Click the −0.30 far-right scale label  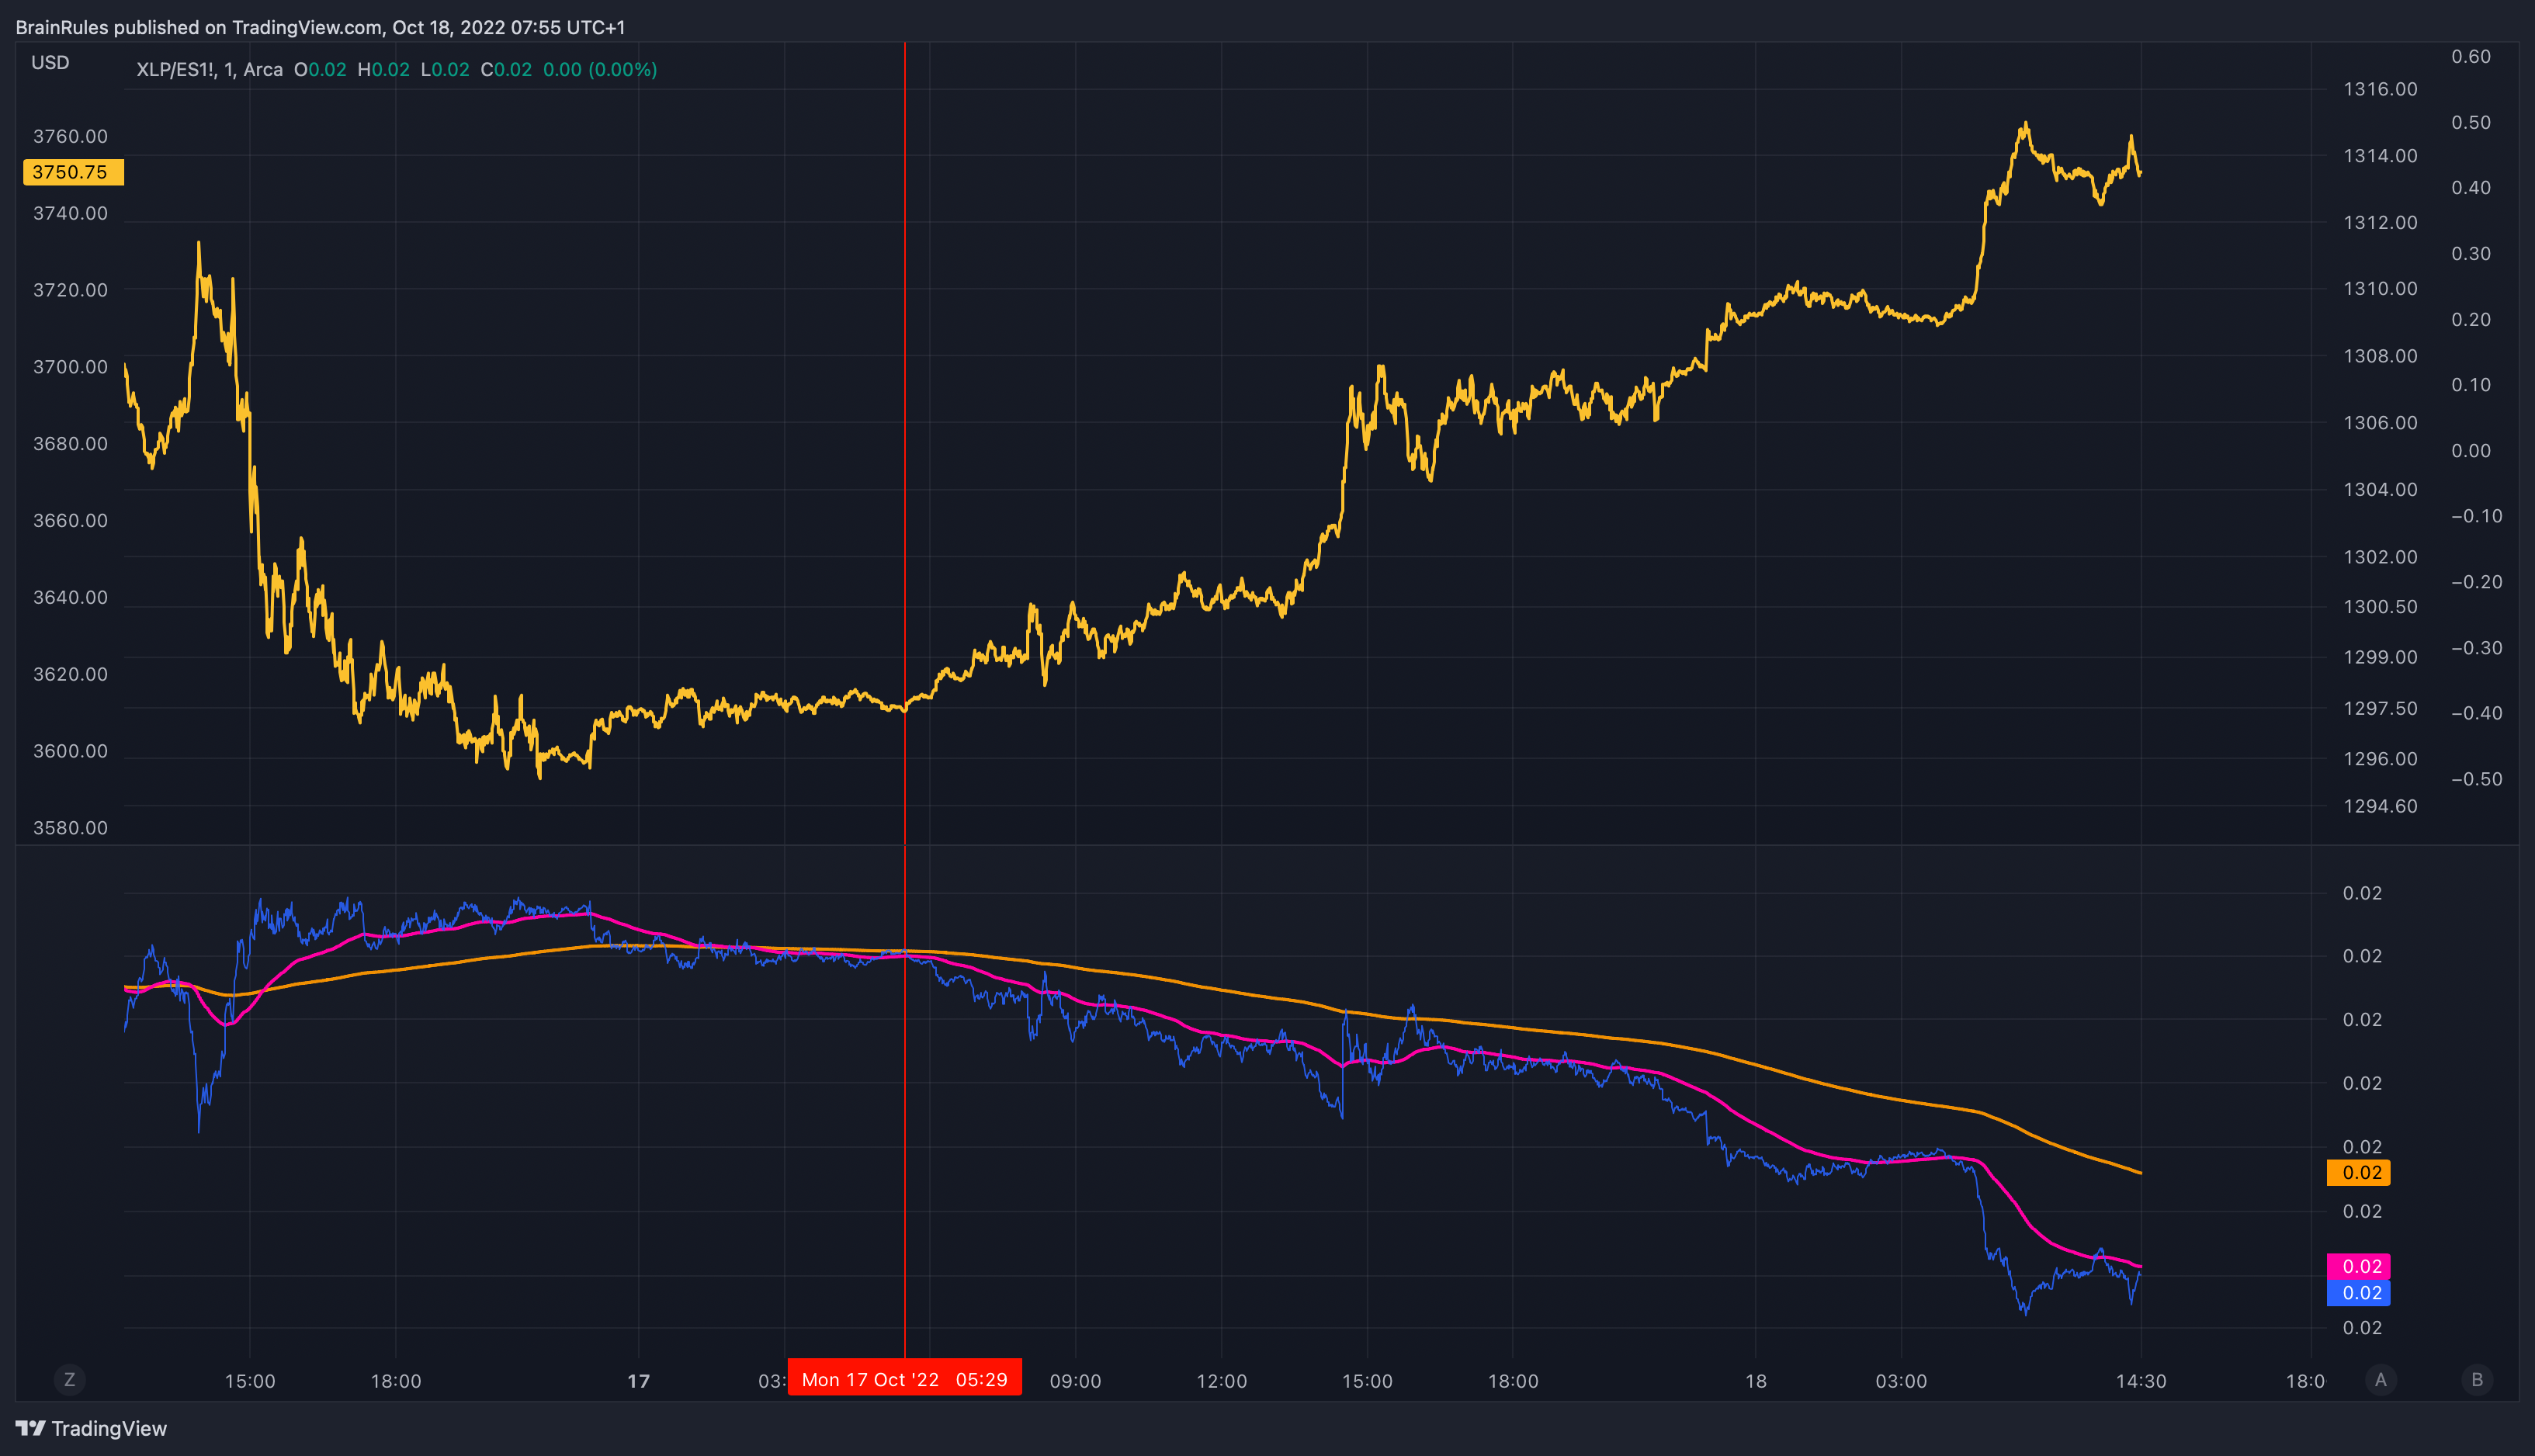coord(2476,647)
